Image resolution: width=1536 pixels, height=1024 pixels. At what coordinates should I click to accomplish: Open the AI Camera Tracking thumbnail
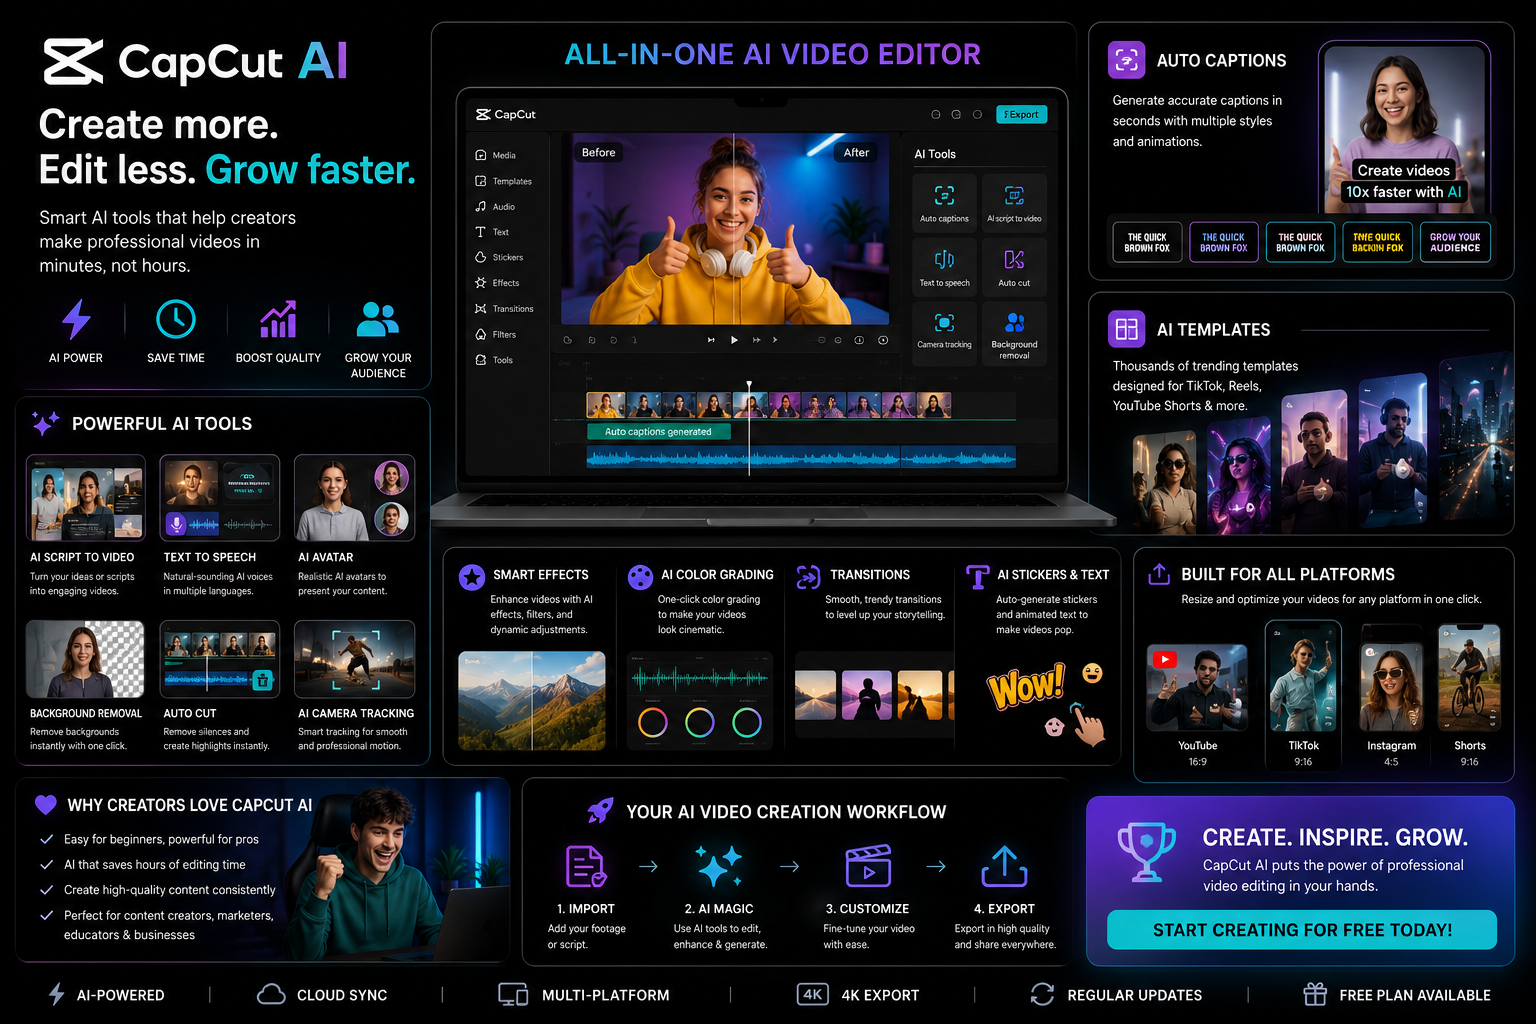click(x=354, y=659)
